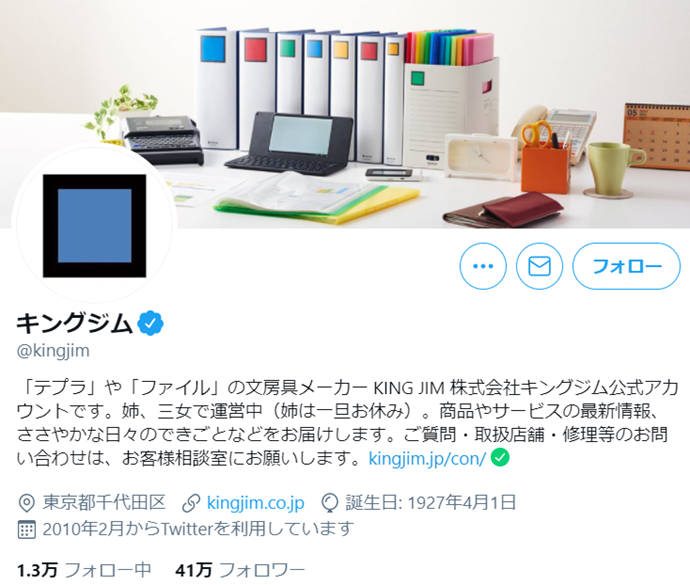
Task: Click the blue verified badge
Action: (150, 323)
